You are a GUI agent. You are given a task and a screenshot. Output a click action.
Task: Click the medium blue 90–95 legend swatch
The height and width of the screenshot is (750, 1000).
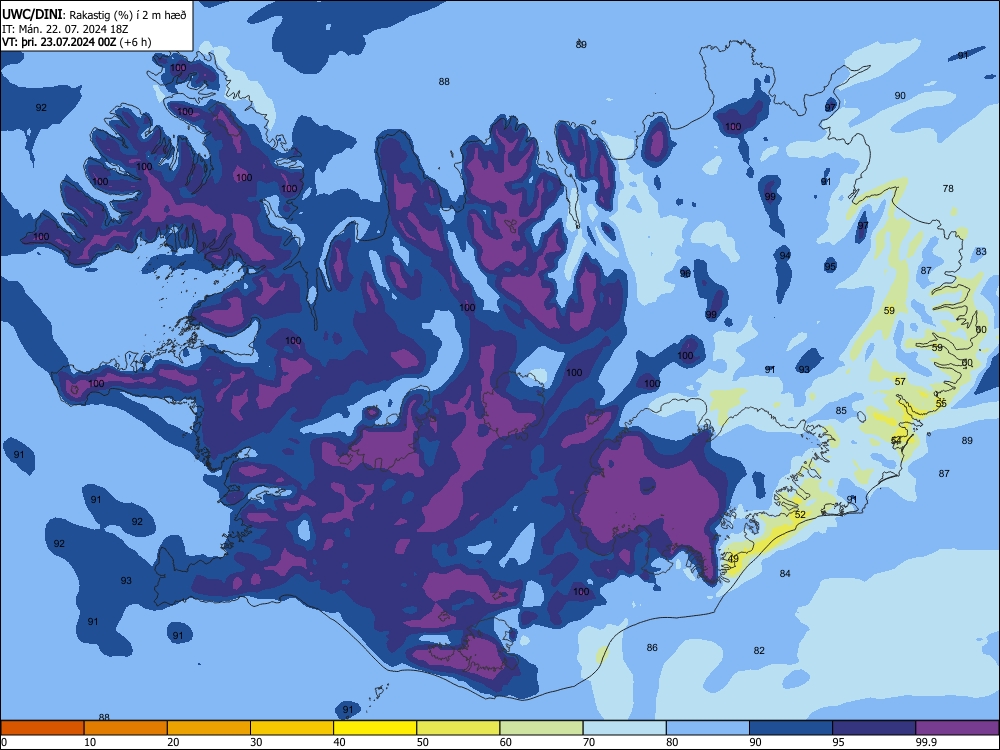coord(791,728)
